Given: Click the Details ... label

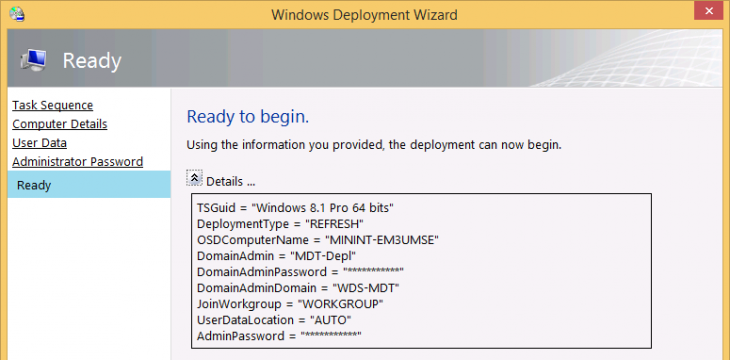Looking at the screenshot, I should pyautogui.click(x=231, y=182).
